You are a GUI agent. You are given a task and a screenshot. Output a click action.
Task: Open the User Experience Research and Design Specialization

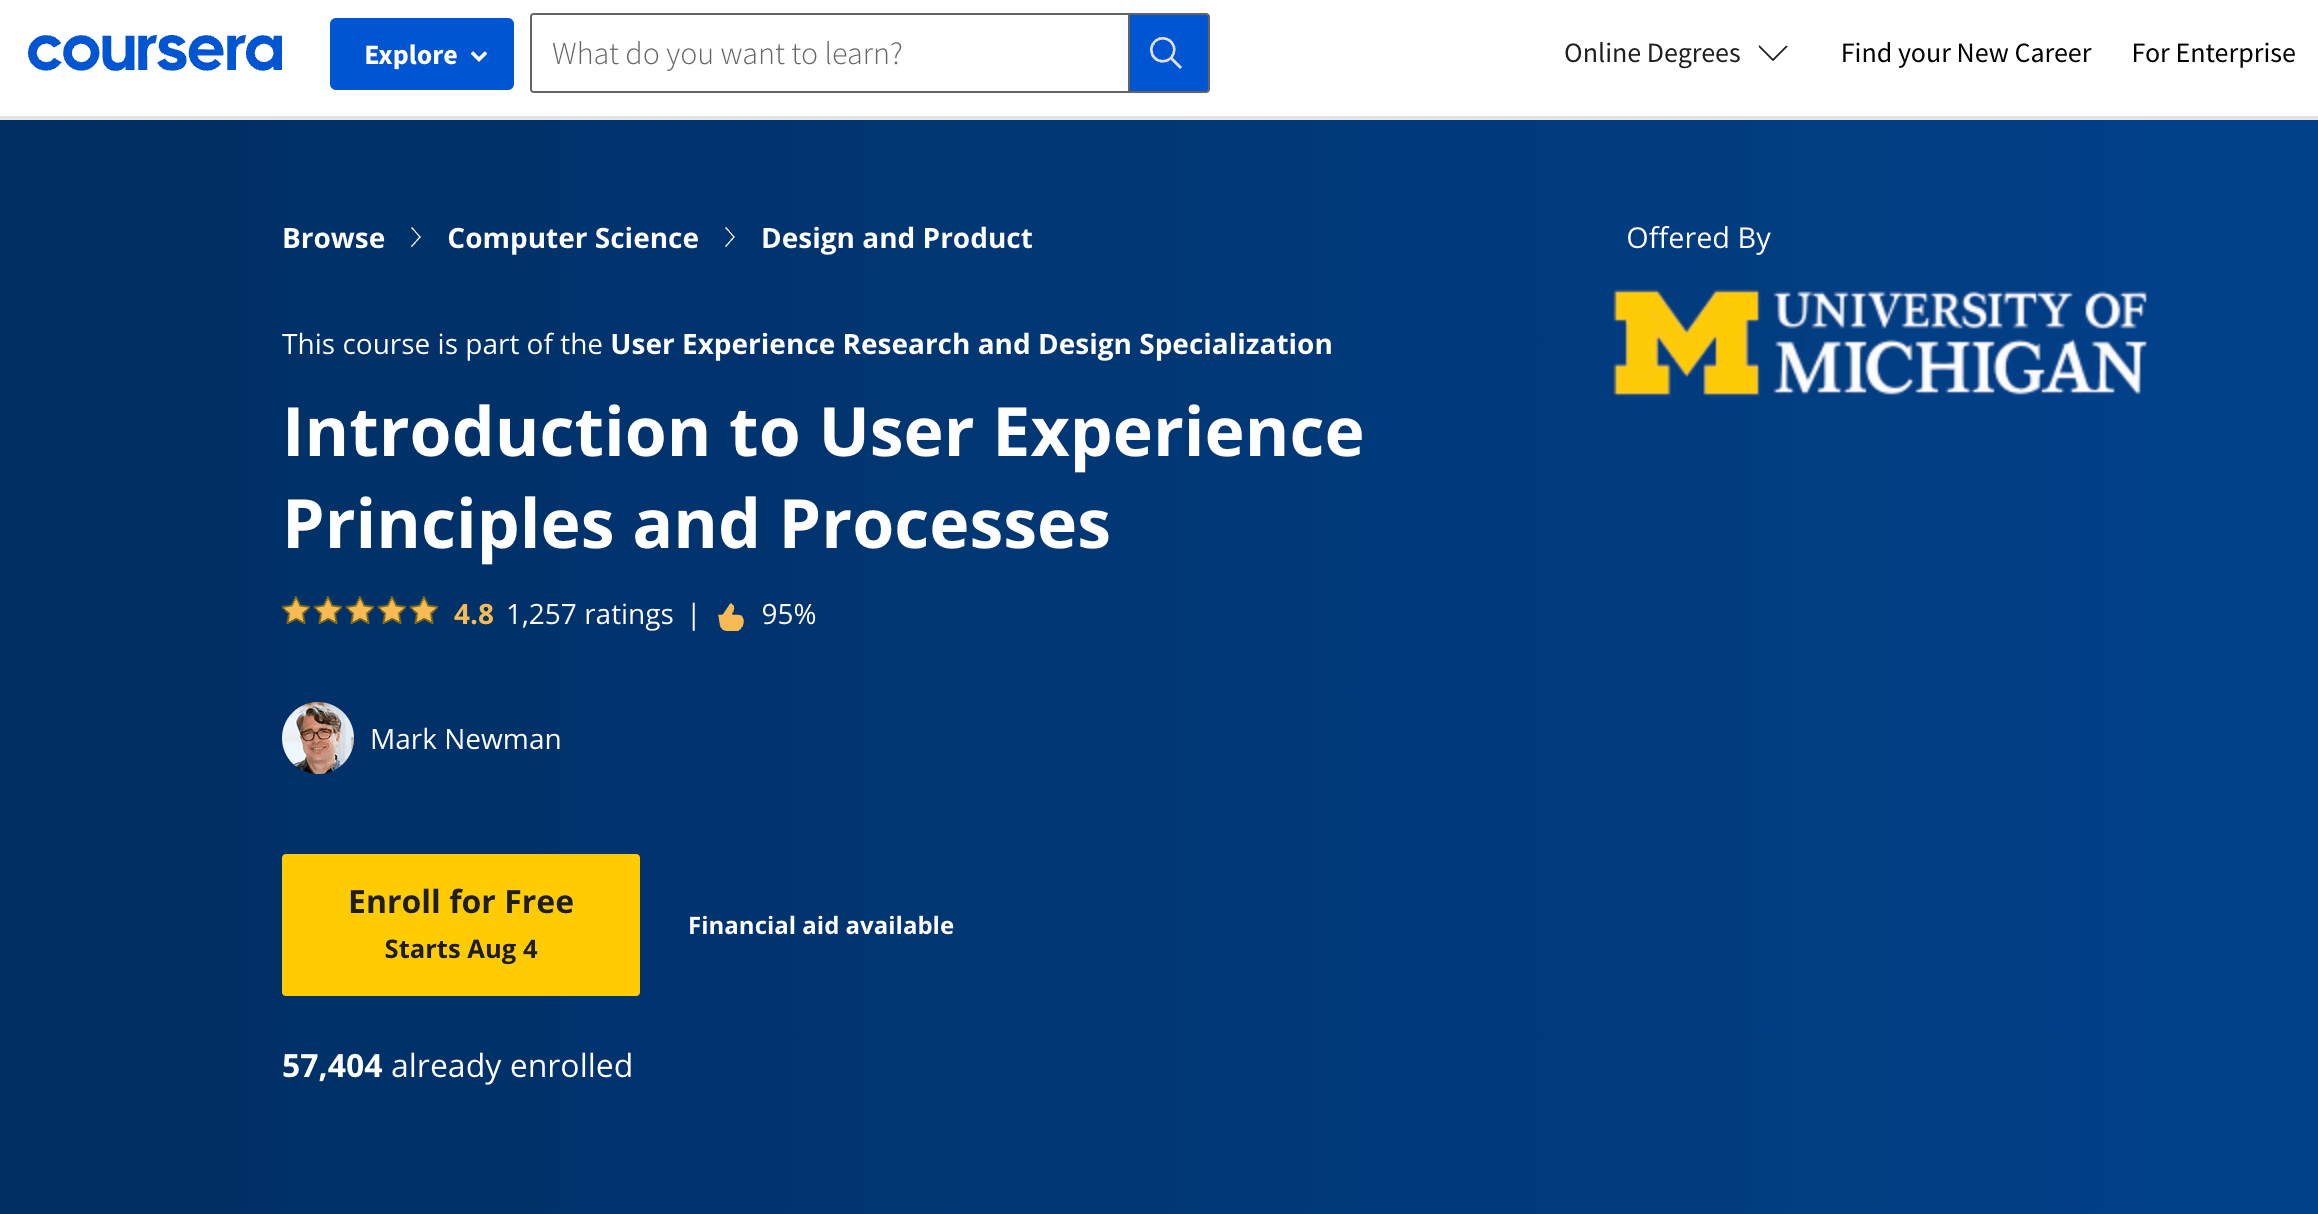[969, 343]
